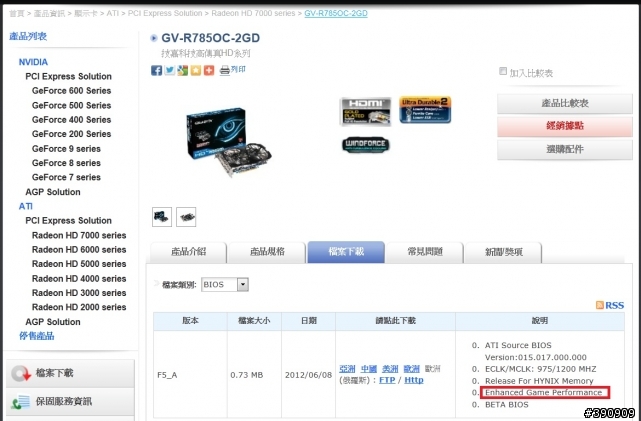Share the page via Twitter icon
The height and width of the screenshot is (421, 641).
point(170,70)
